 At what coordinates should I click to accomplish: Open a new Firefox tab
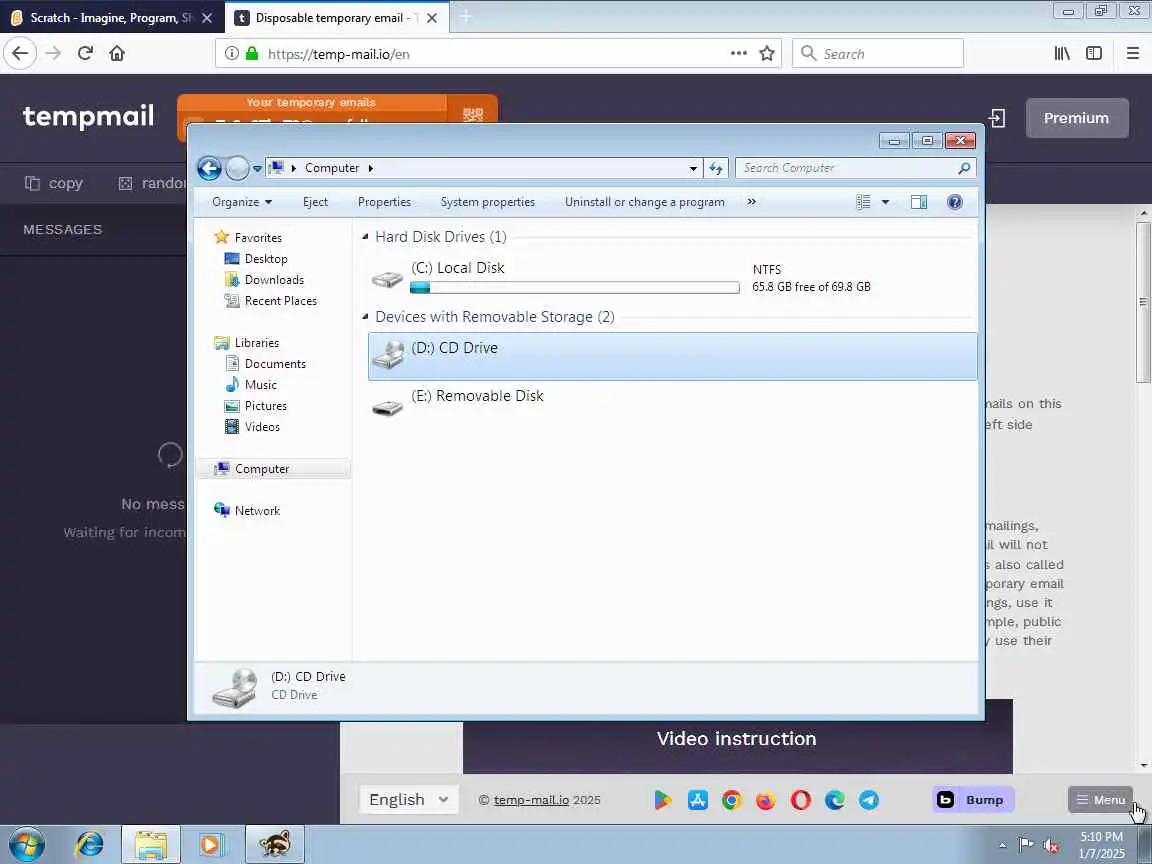(466, 18)
